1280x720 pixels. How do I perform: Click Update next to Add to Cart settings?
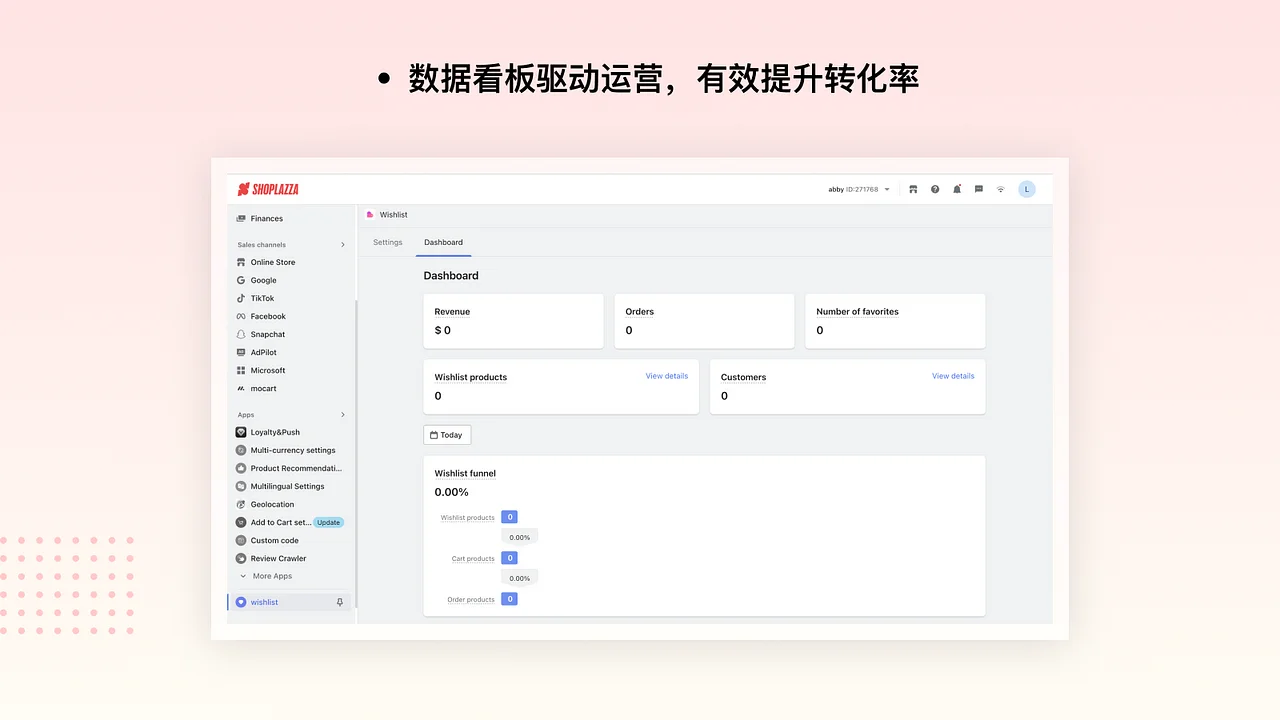point(328,522)
